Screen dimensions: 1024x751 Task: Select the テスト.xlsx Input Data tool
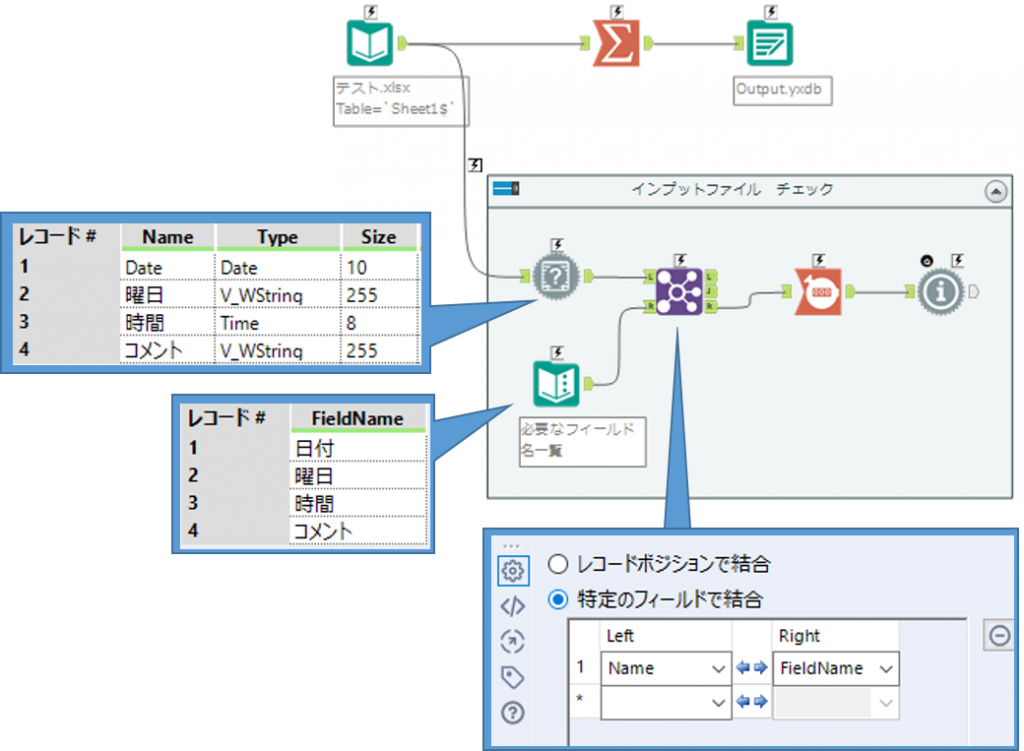point(369,44)
